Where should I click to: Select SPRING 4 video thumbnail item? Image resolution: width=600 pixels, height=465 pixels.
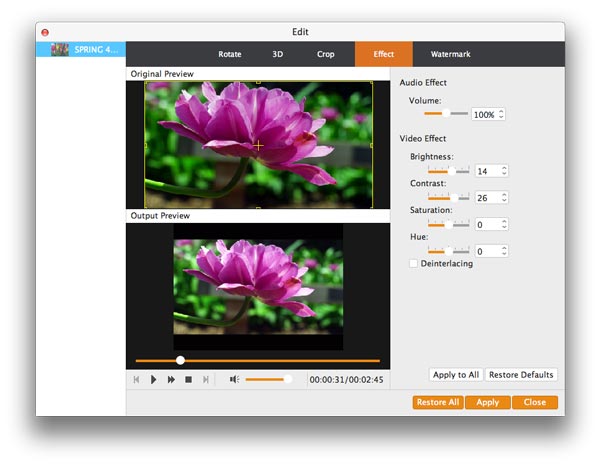point(81,49)
